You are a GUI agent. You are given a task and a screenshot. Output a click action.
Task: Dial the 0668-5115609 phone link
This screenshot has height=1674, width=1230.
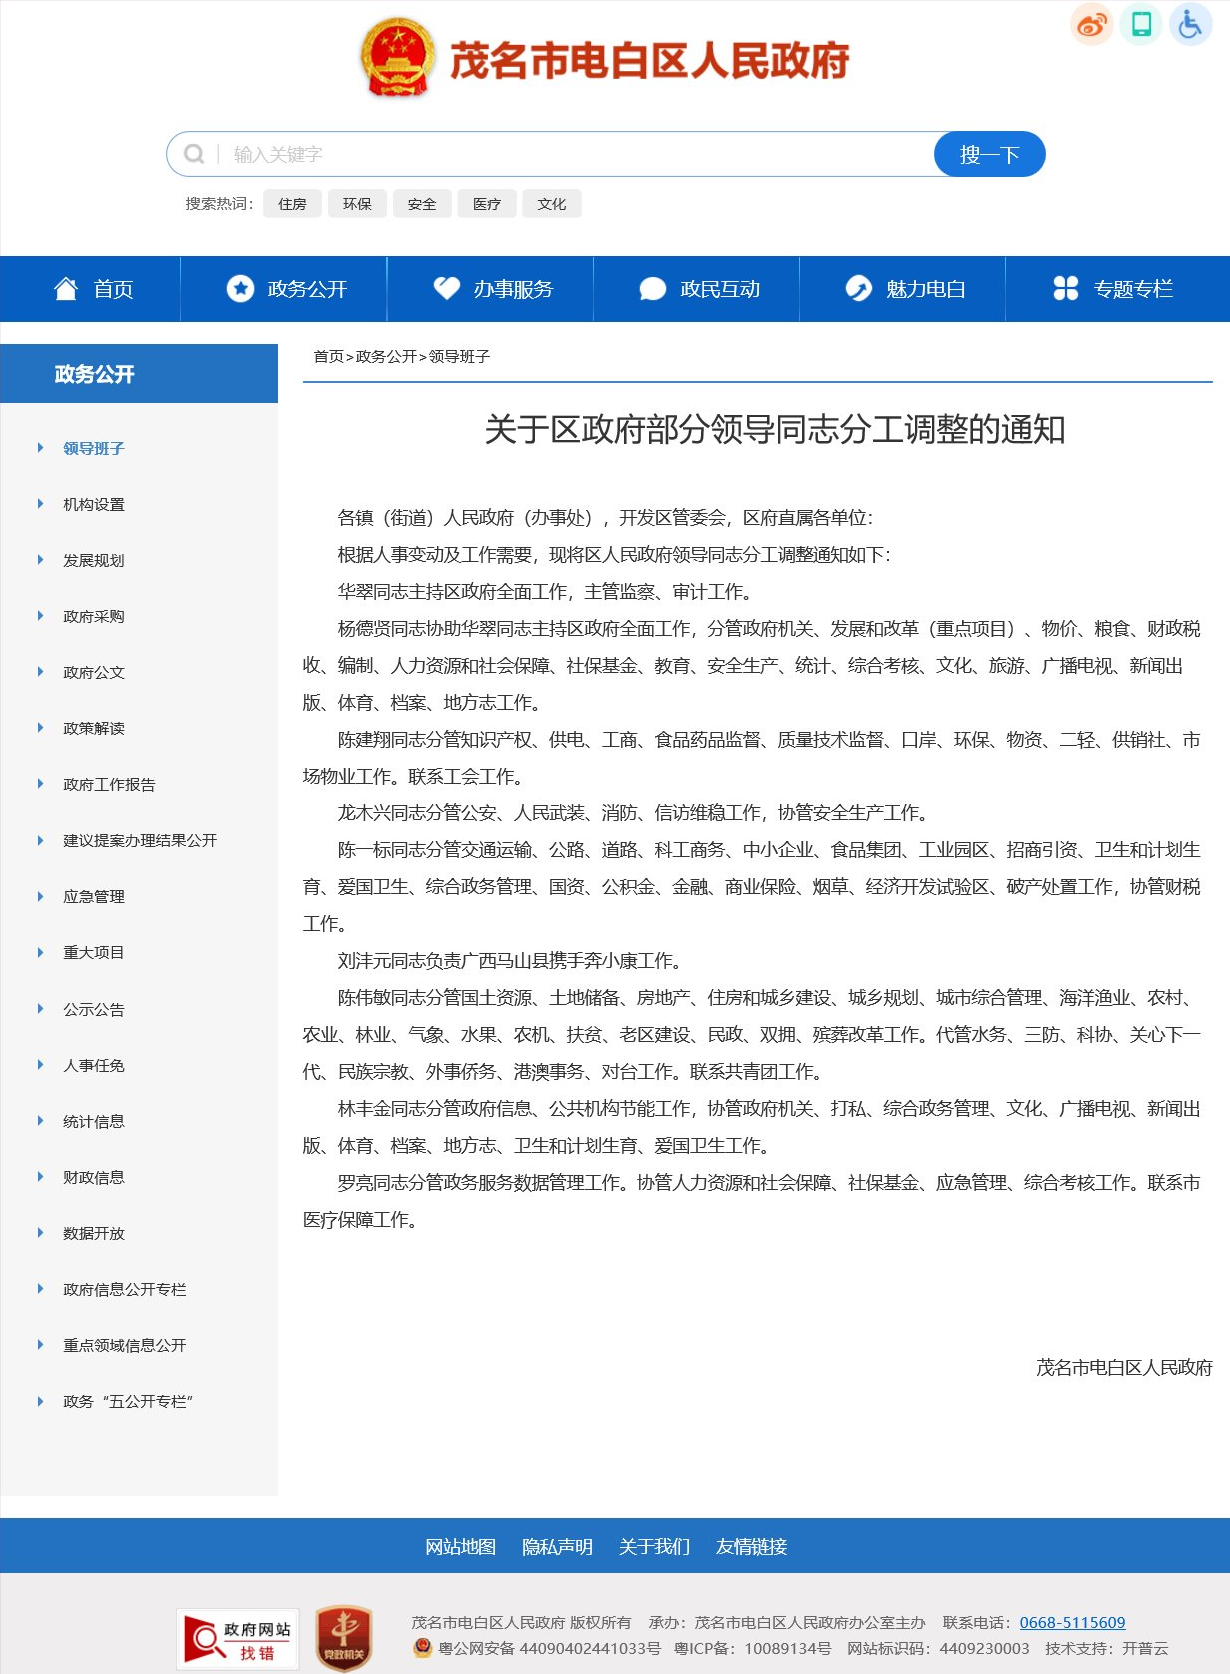(1072, 1622)
